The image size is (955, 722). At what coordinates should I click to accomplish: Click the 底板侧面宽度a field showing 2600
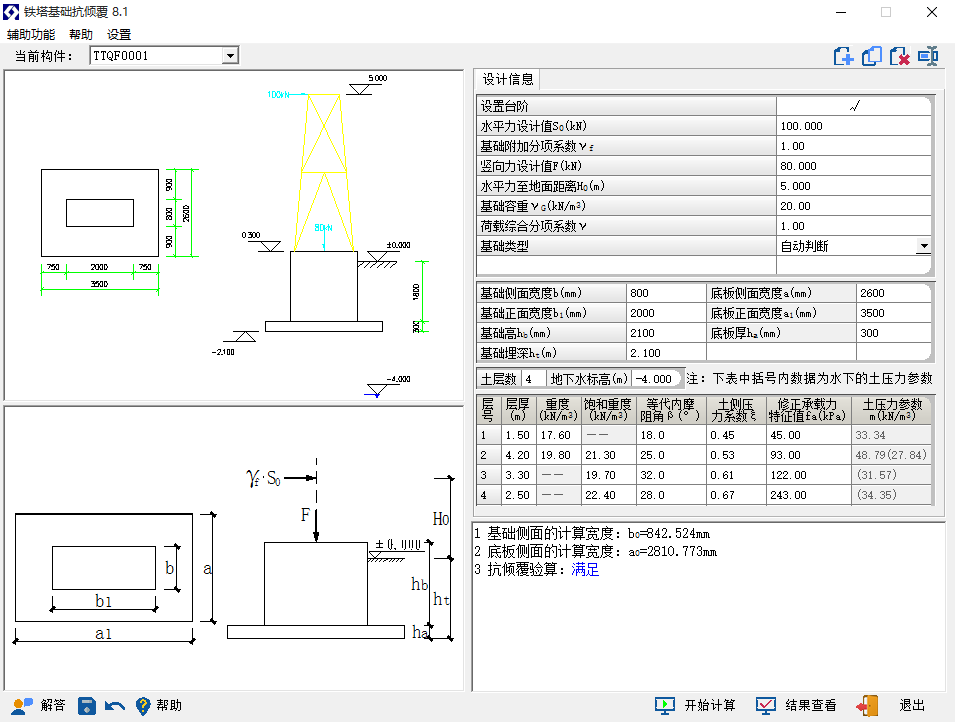click(x=894, y=293)
